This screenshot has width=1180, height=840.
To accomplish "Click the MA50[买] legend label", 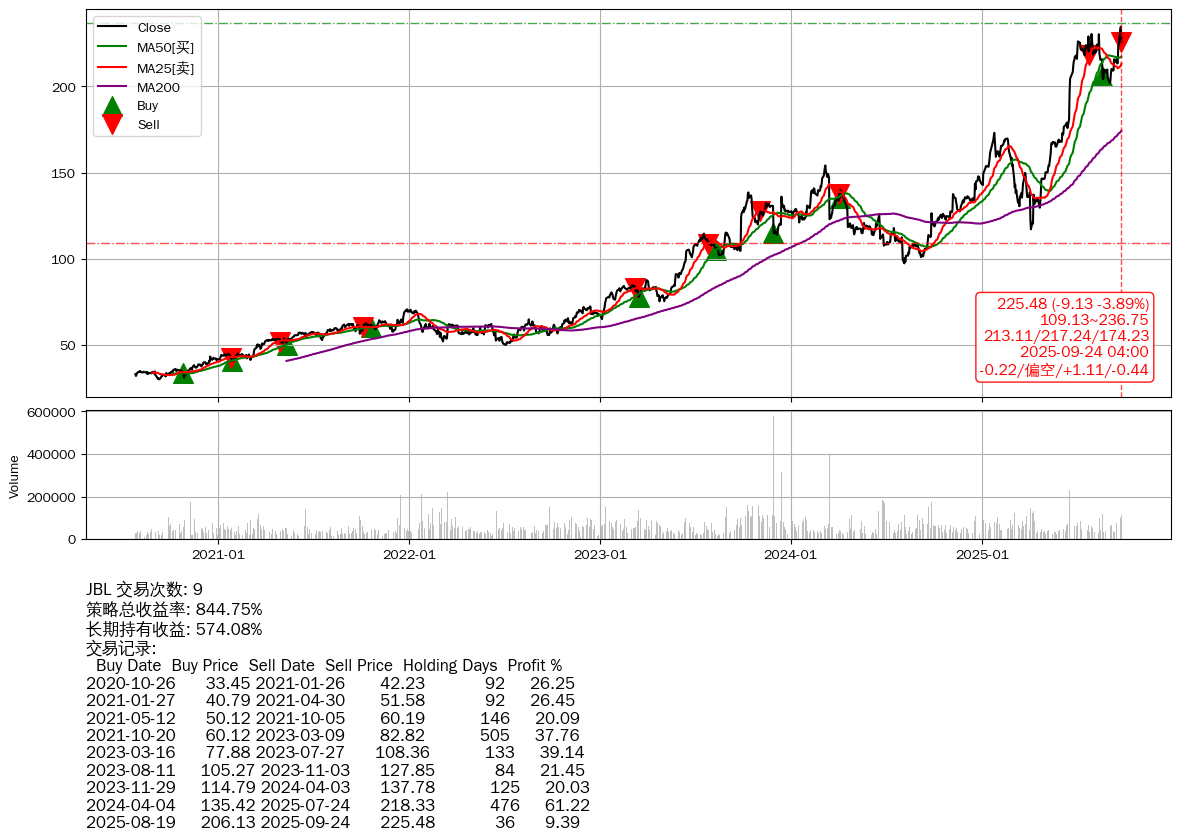I will tap(165, 48).
